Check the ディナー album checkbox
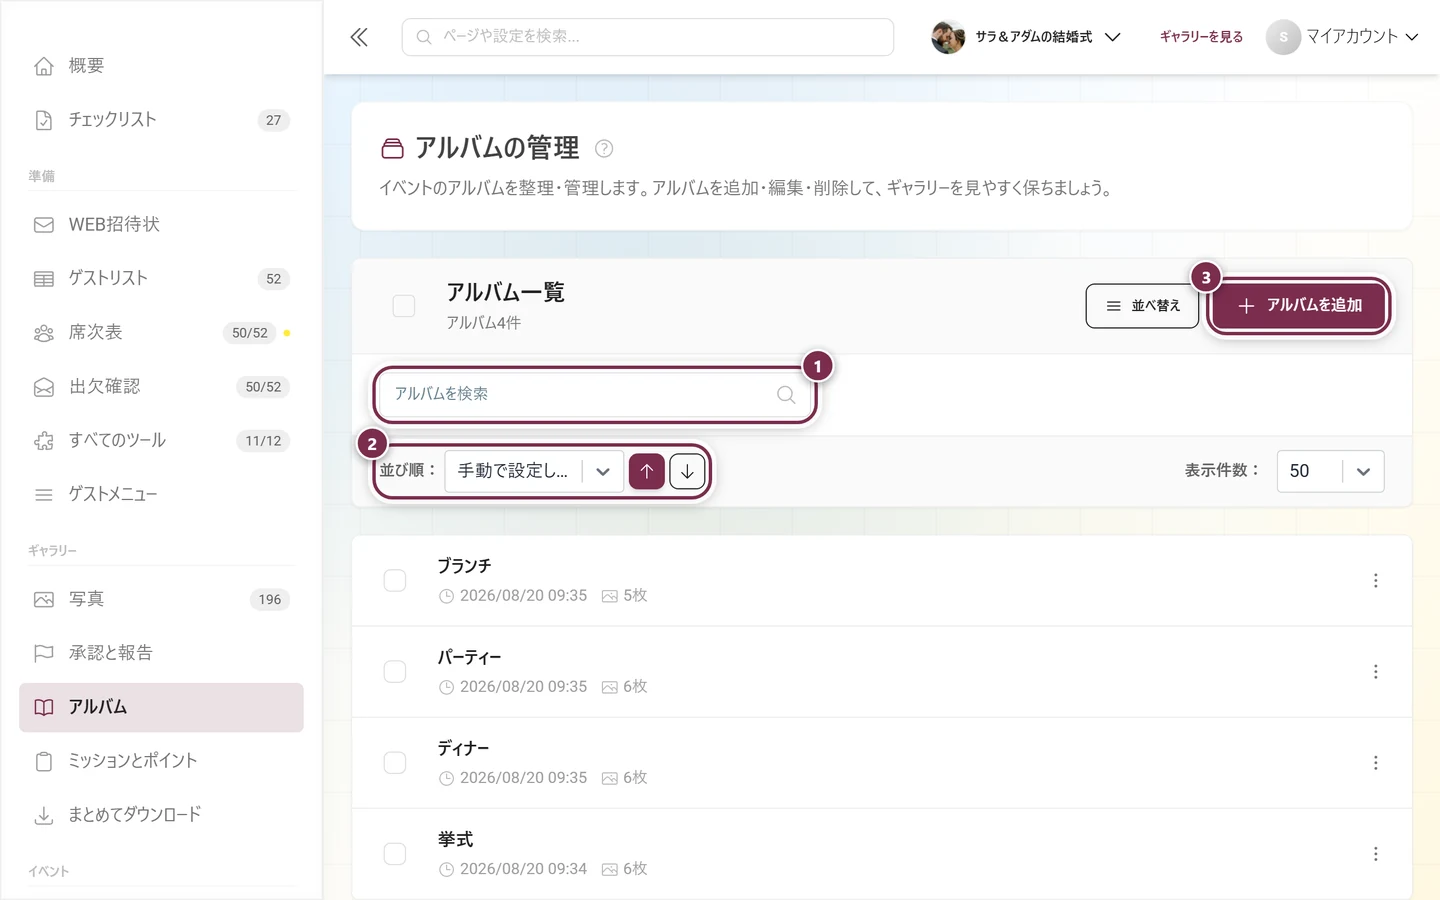The height and width of the screenshot is (900, 1440). click(x=395, y=763)
